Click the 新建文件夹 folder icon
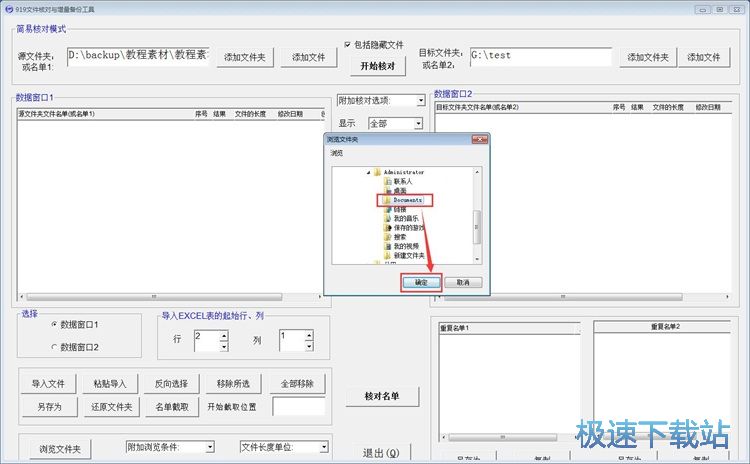 point(388,255)
